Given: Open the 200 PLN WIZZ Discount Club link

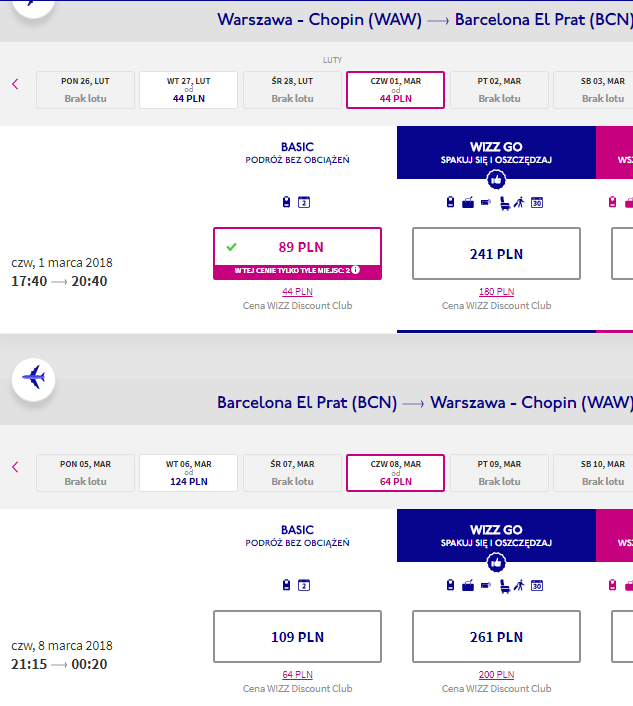Looking at the screenshot, I should [x=496, y=674].
